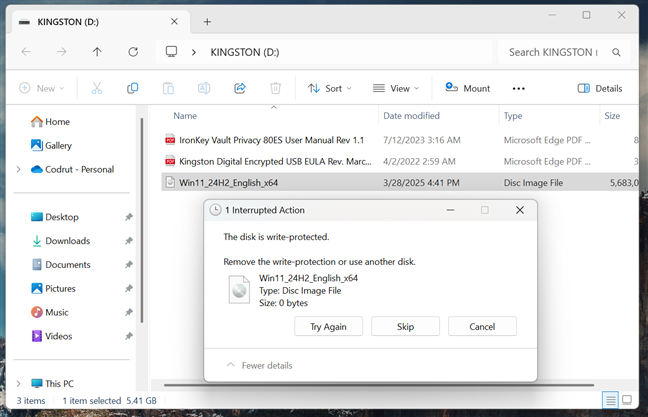Viewport: 648px width, 417px height.
Task: Go back using the left arrow
Action: (26, 52)
